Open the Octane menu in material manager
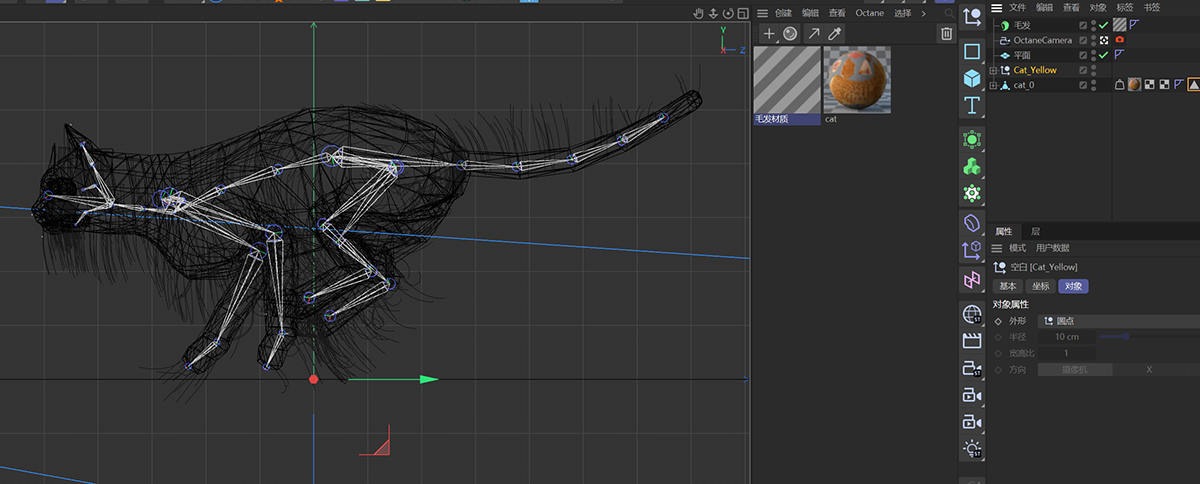 pos(868,13)
